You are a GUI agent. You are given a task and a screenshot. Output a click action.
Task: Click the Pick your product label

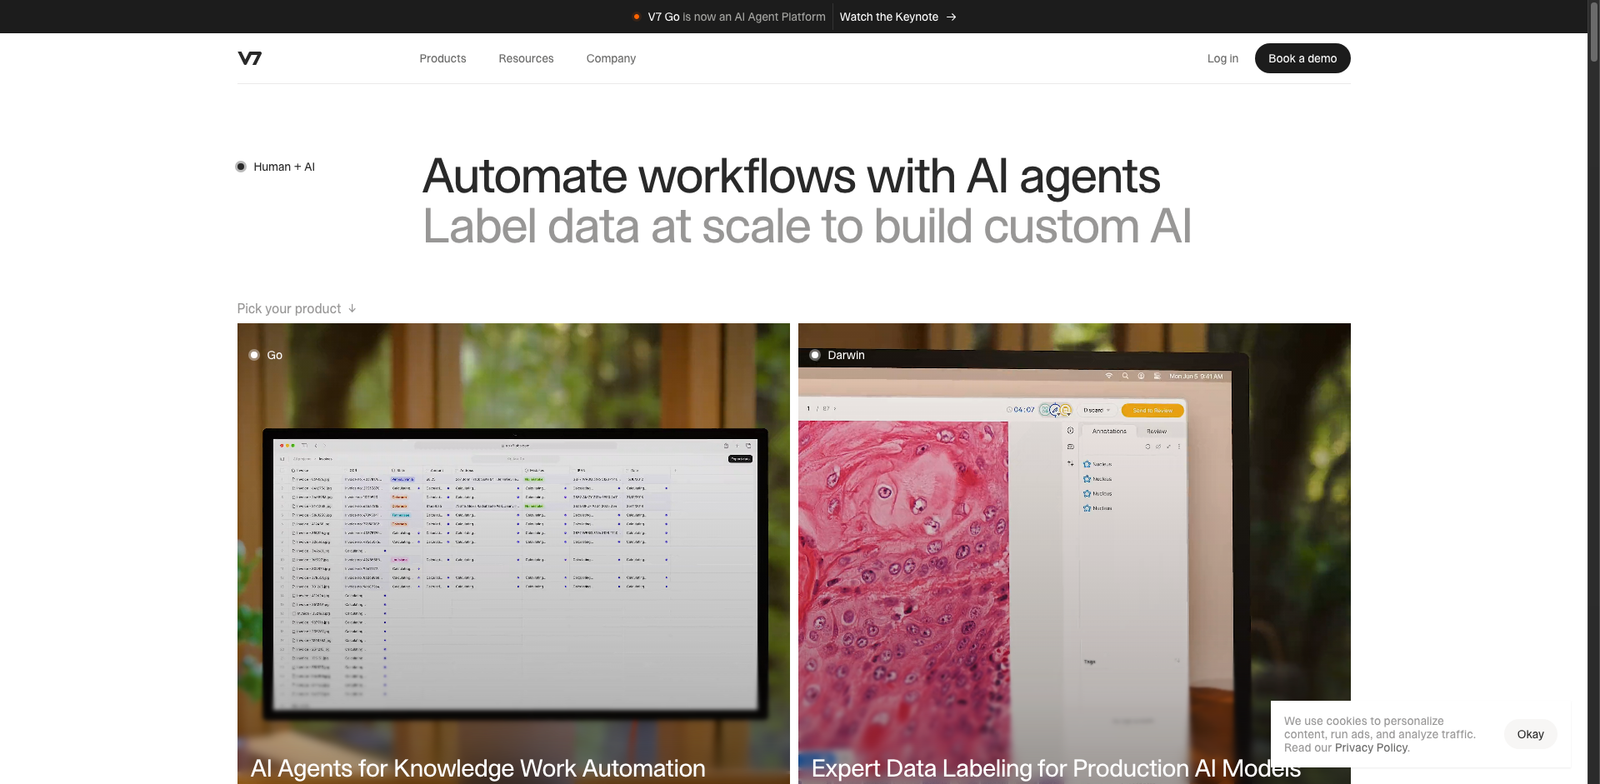click(x=289, y=309)
